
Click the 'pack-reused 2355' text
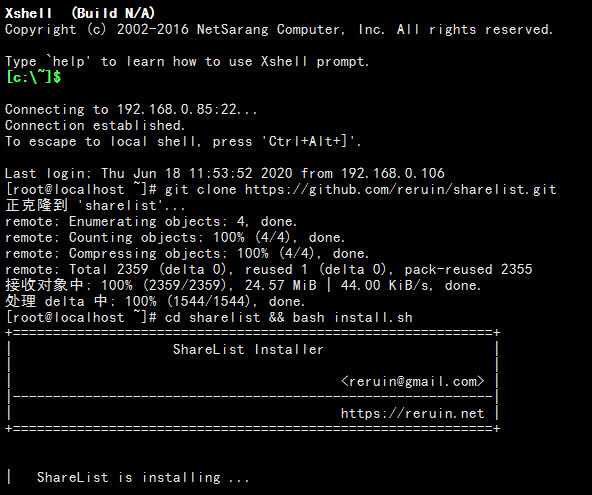pos(468,270)
